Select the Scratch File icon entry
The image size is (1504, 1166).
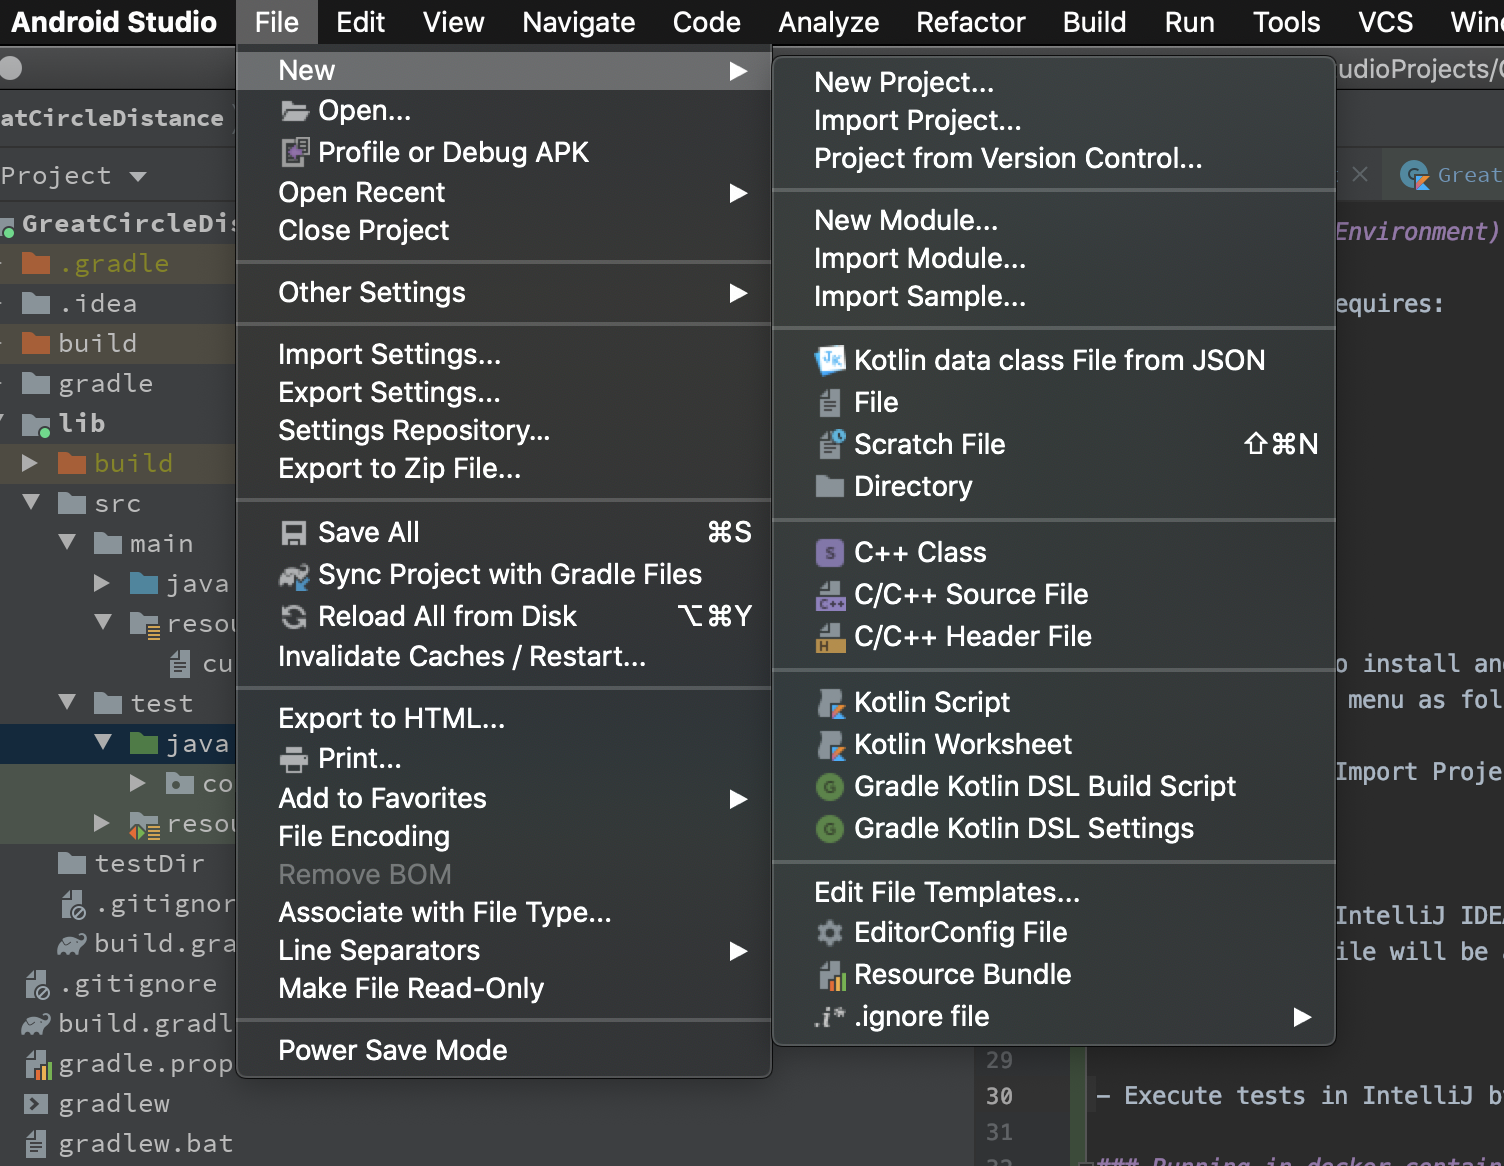pos(831,444)
